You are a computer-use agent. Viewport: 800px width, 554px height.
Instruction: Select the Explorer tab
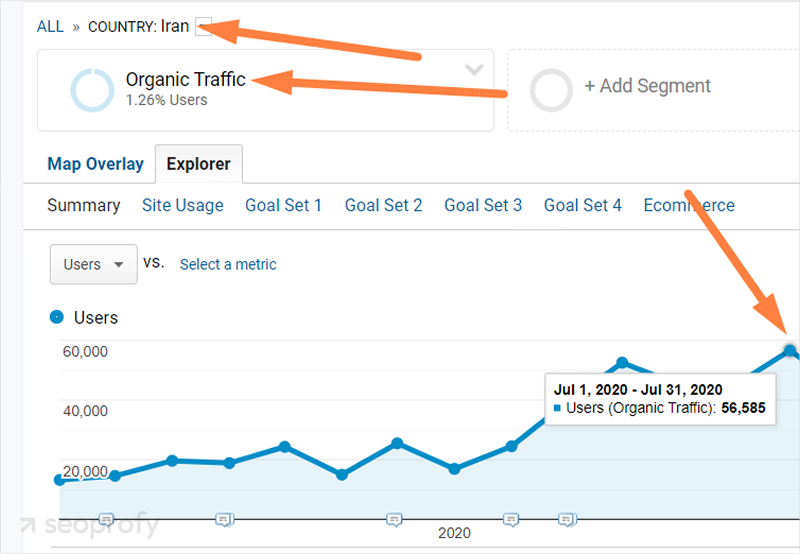coord(198,164)
